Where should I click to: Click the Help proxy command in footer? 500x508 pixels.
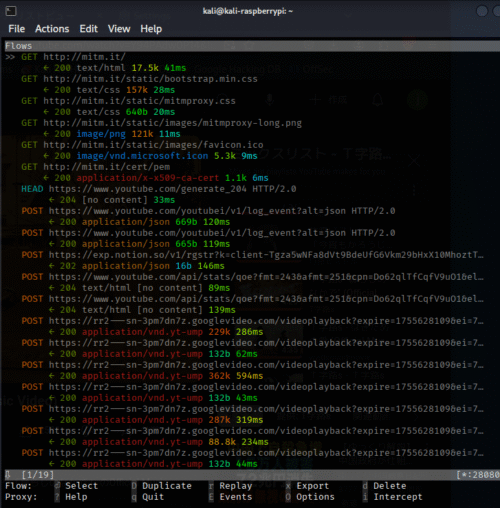tap(76, 497)
